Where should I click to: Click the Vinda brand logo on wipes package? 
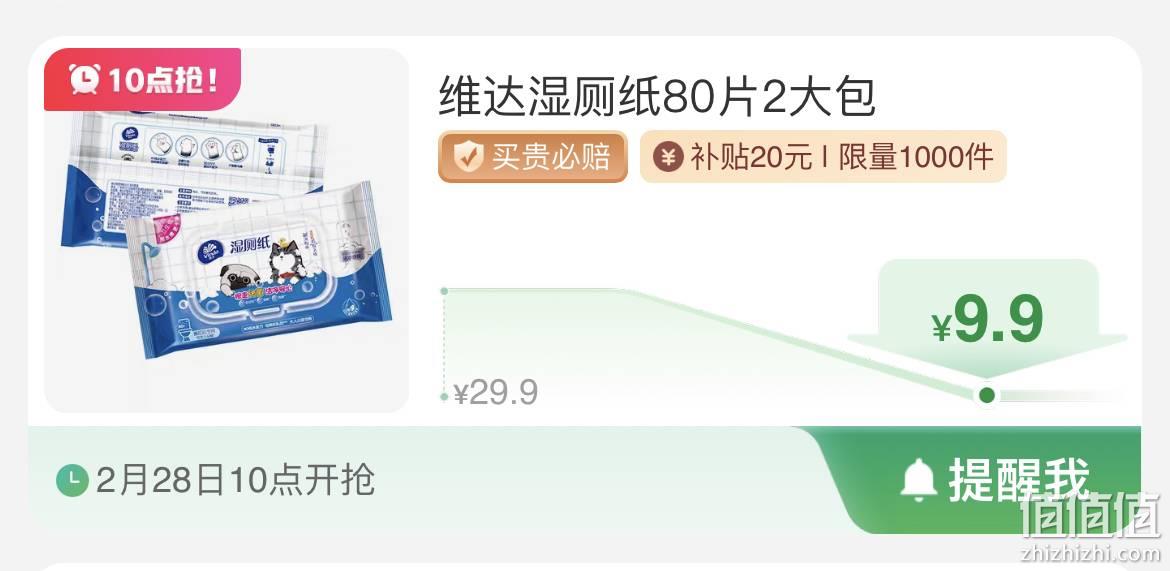(211, 252)
